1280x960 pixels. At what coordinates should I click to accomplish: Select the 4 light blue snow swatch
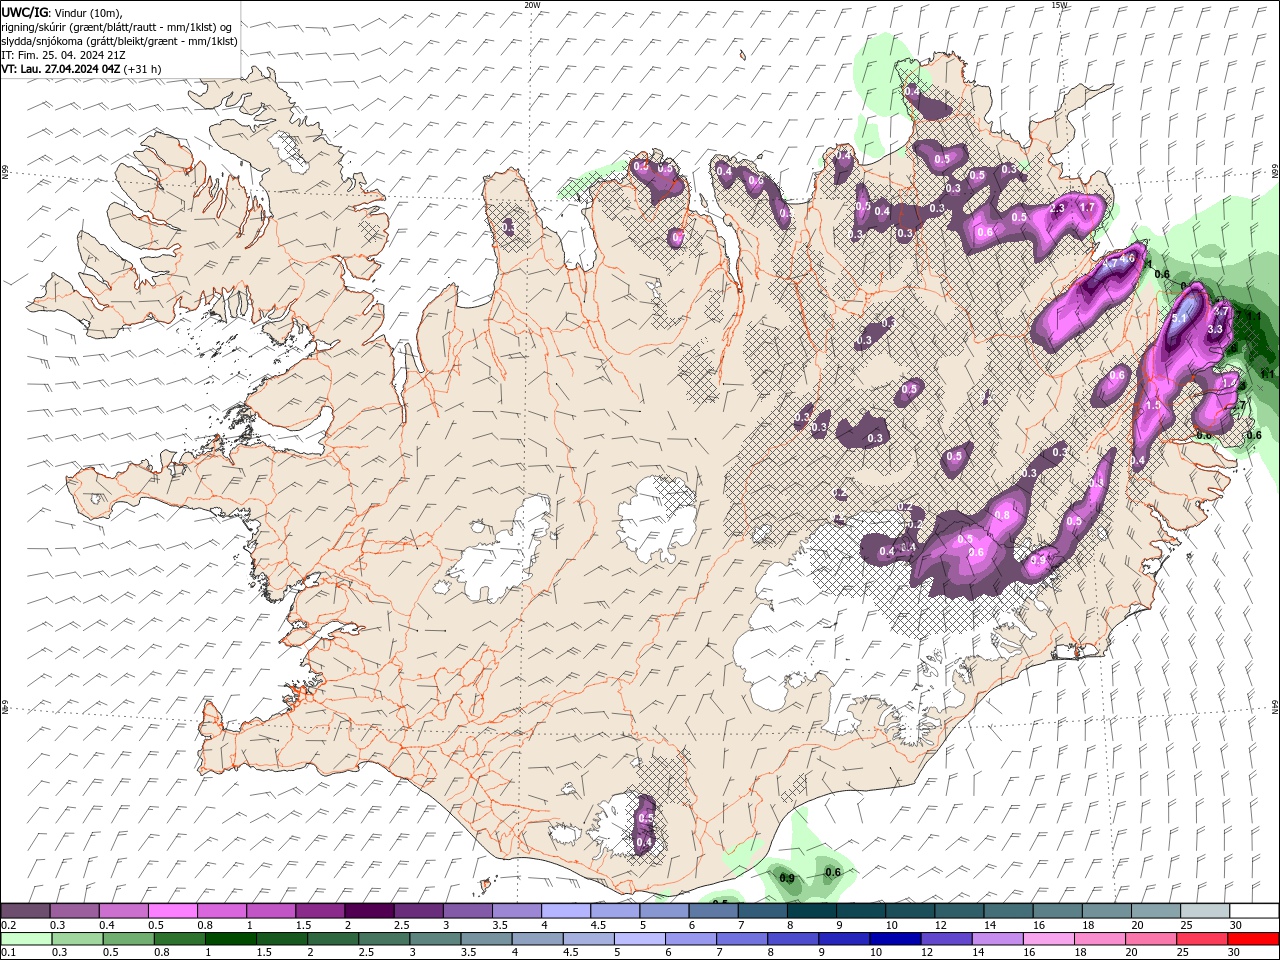coord(565,911)
